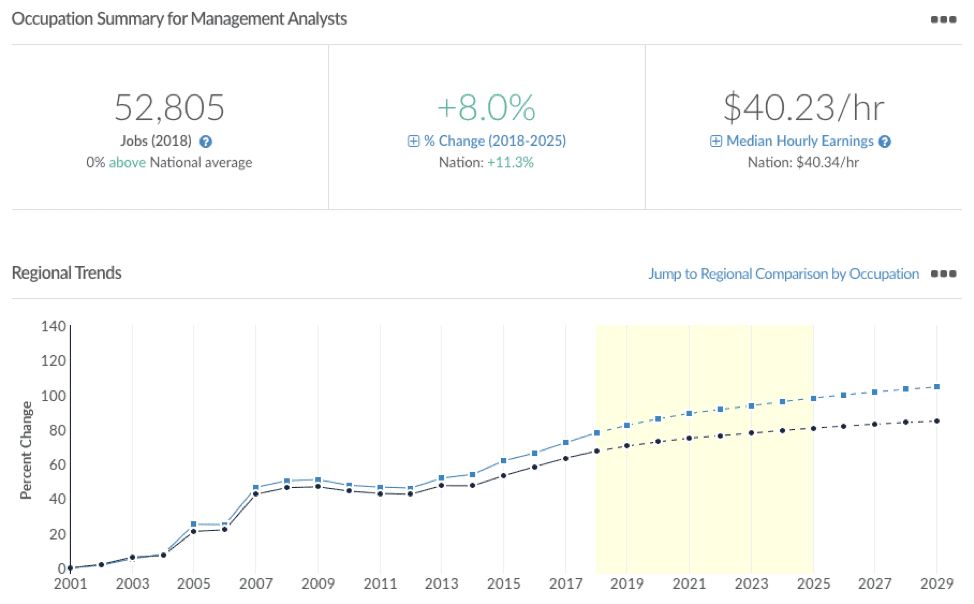The height and width of the screenshot is (604, 974).
Task: Expand the plus icon next to Median Hourly Earnings
Action: pos(716,142)
